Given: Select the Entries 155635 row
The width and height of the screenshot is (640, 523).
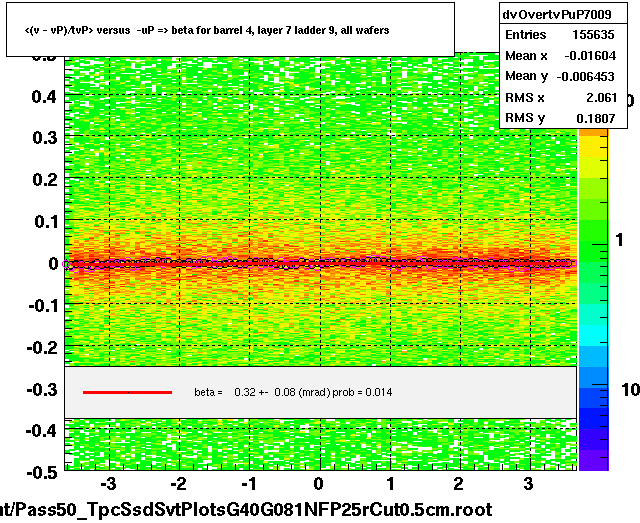Looking at the screenshot, I should coord(560,35).
